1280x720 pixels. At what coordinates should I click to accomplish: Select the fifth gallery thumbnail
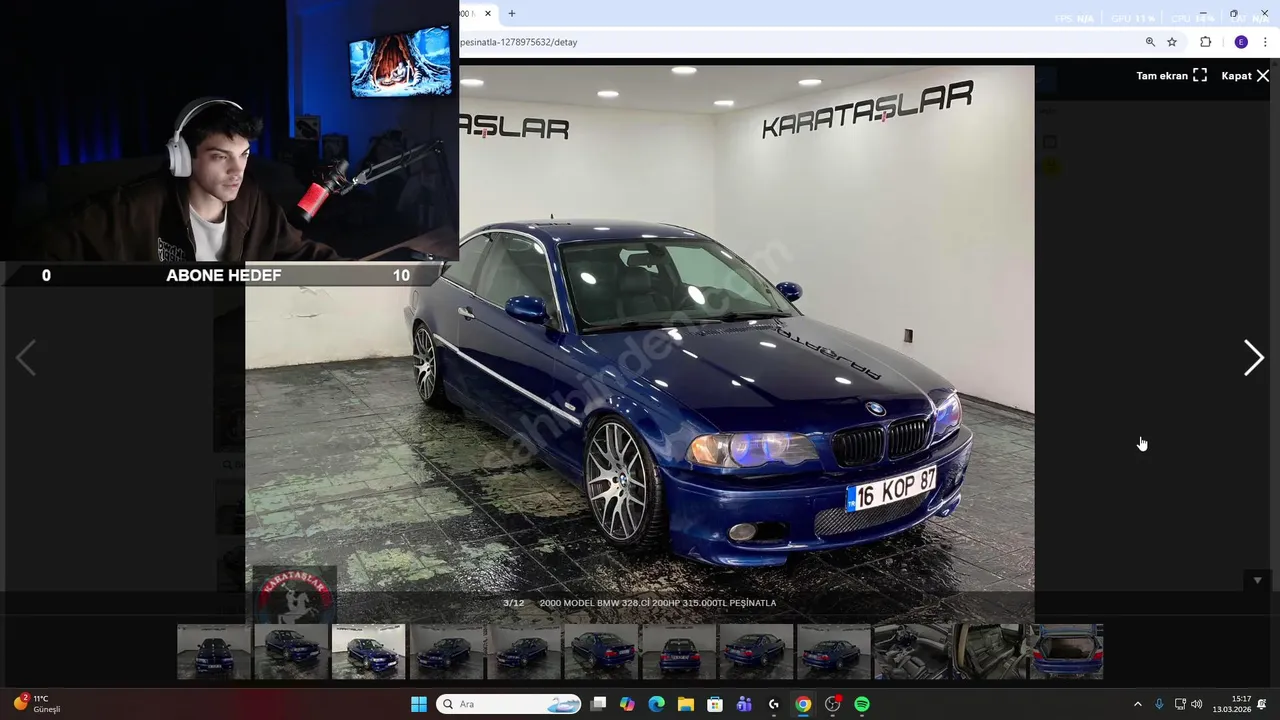click(x=524, y=652)
